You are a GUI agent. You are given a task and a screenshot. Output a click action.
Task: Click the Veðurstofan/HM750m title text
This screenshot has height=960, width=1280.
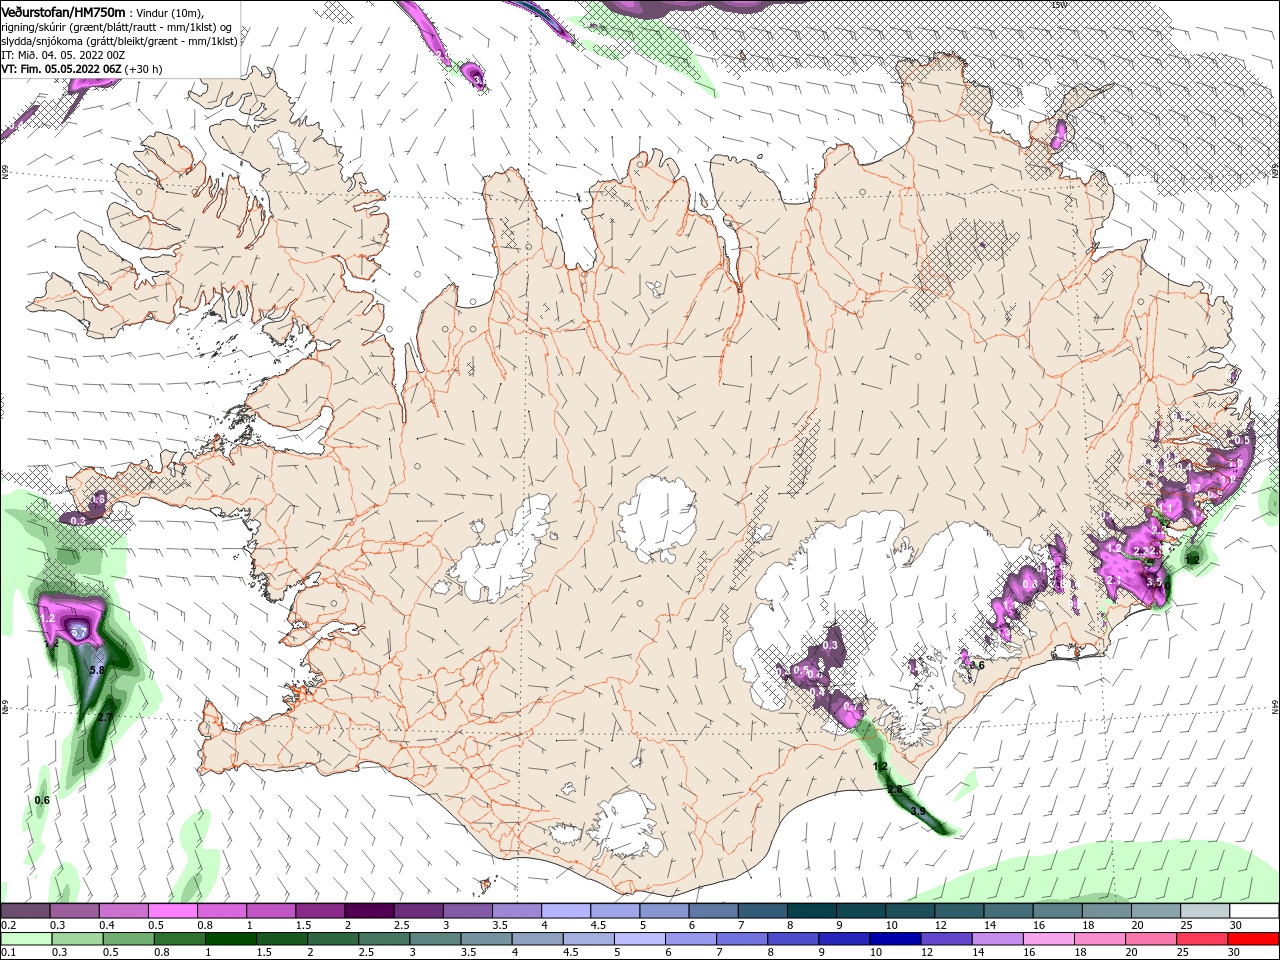coord(63,11)
